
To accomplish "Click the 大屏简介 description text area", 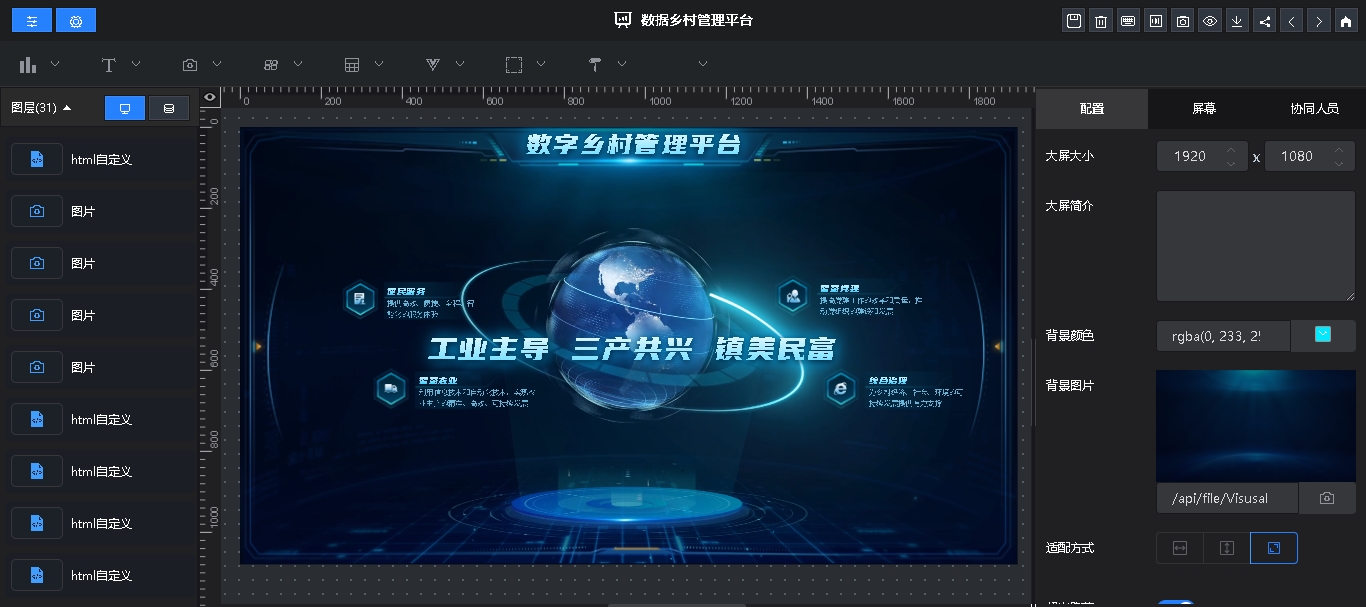I will (x=1255, y=246).
